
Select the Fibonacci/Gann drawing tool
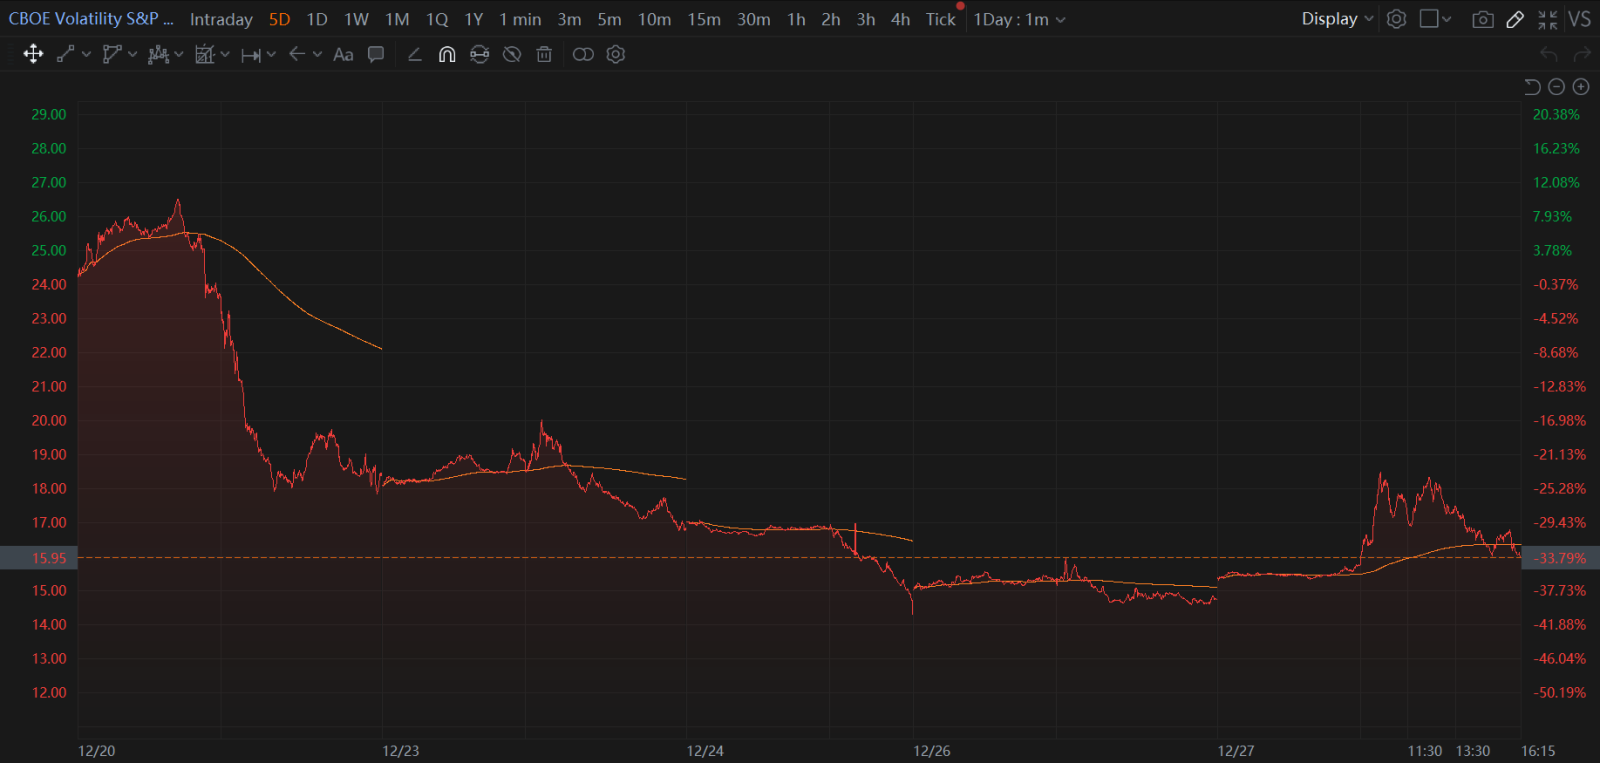[x=205, y=54]
